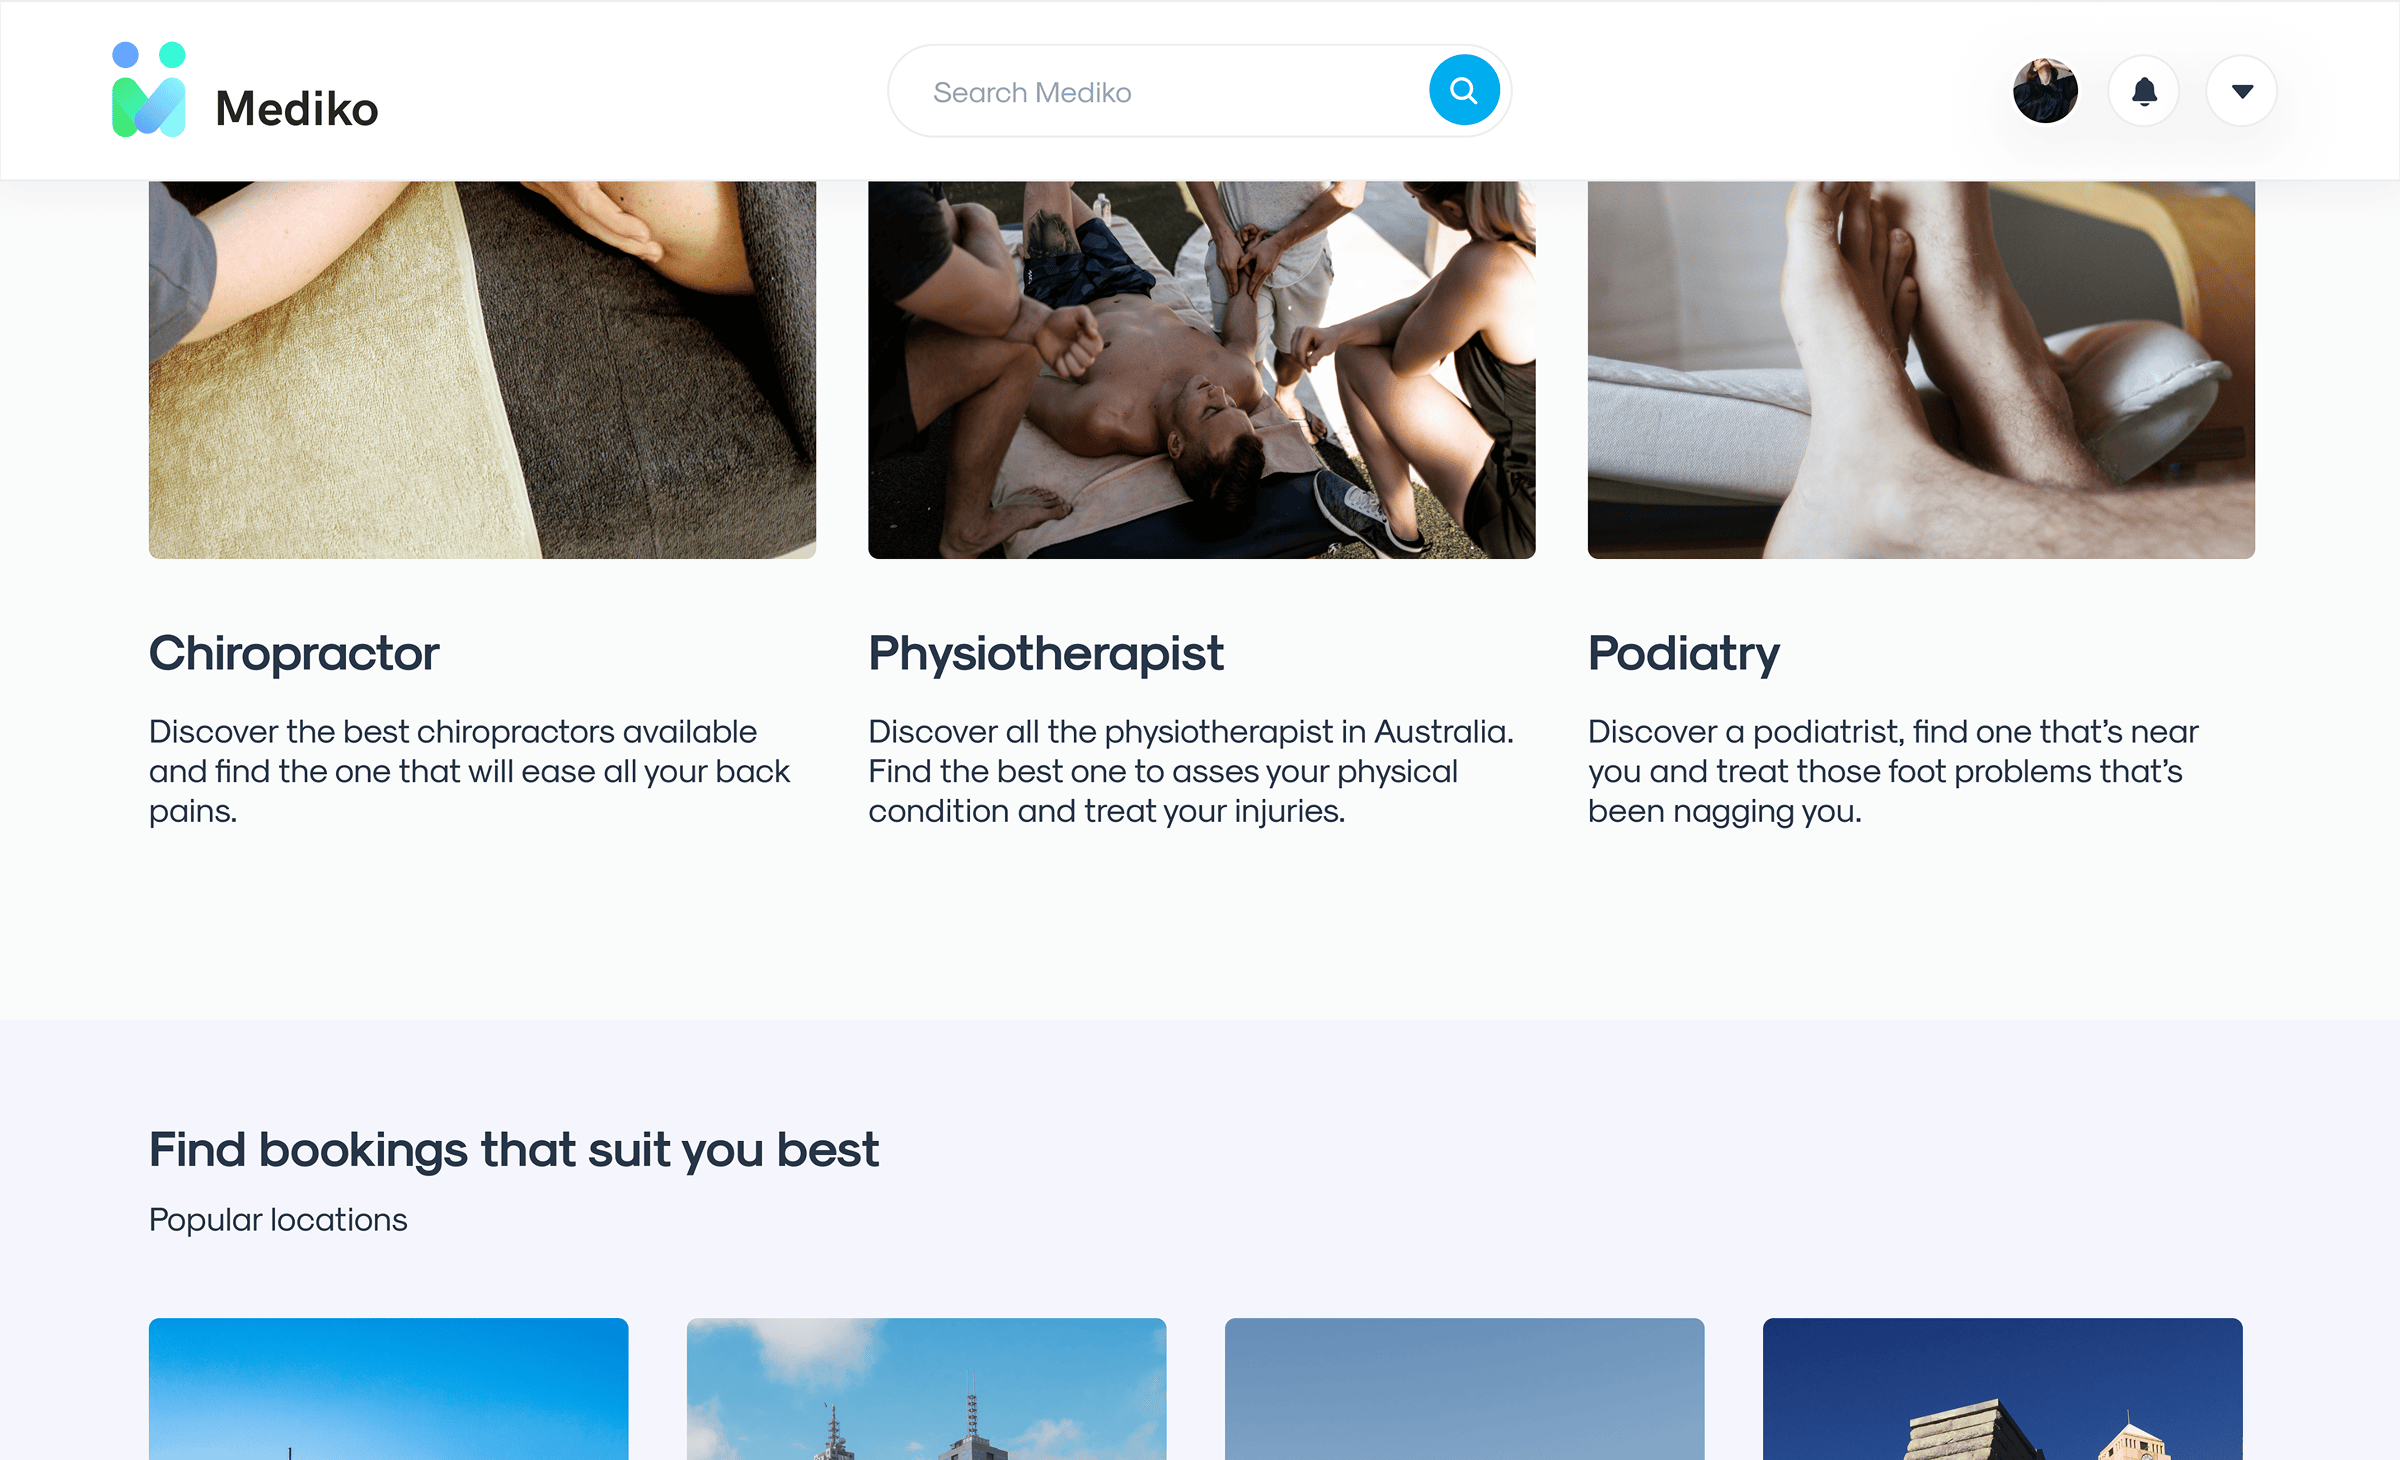
Task: Click the Mediko logo icon
Action: [x=149, y=90]
